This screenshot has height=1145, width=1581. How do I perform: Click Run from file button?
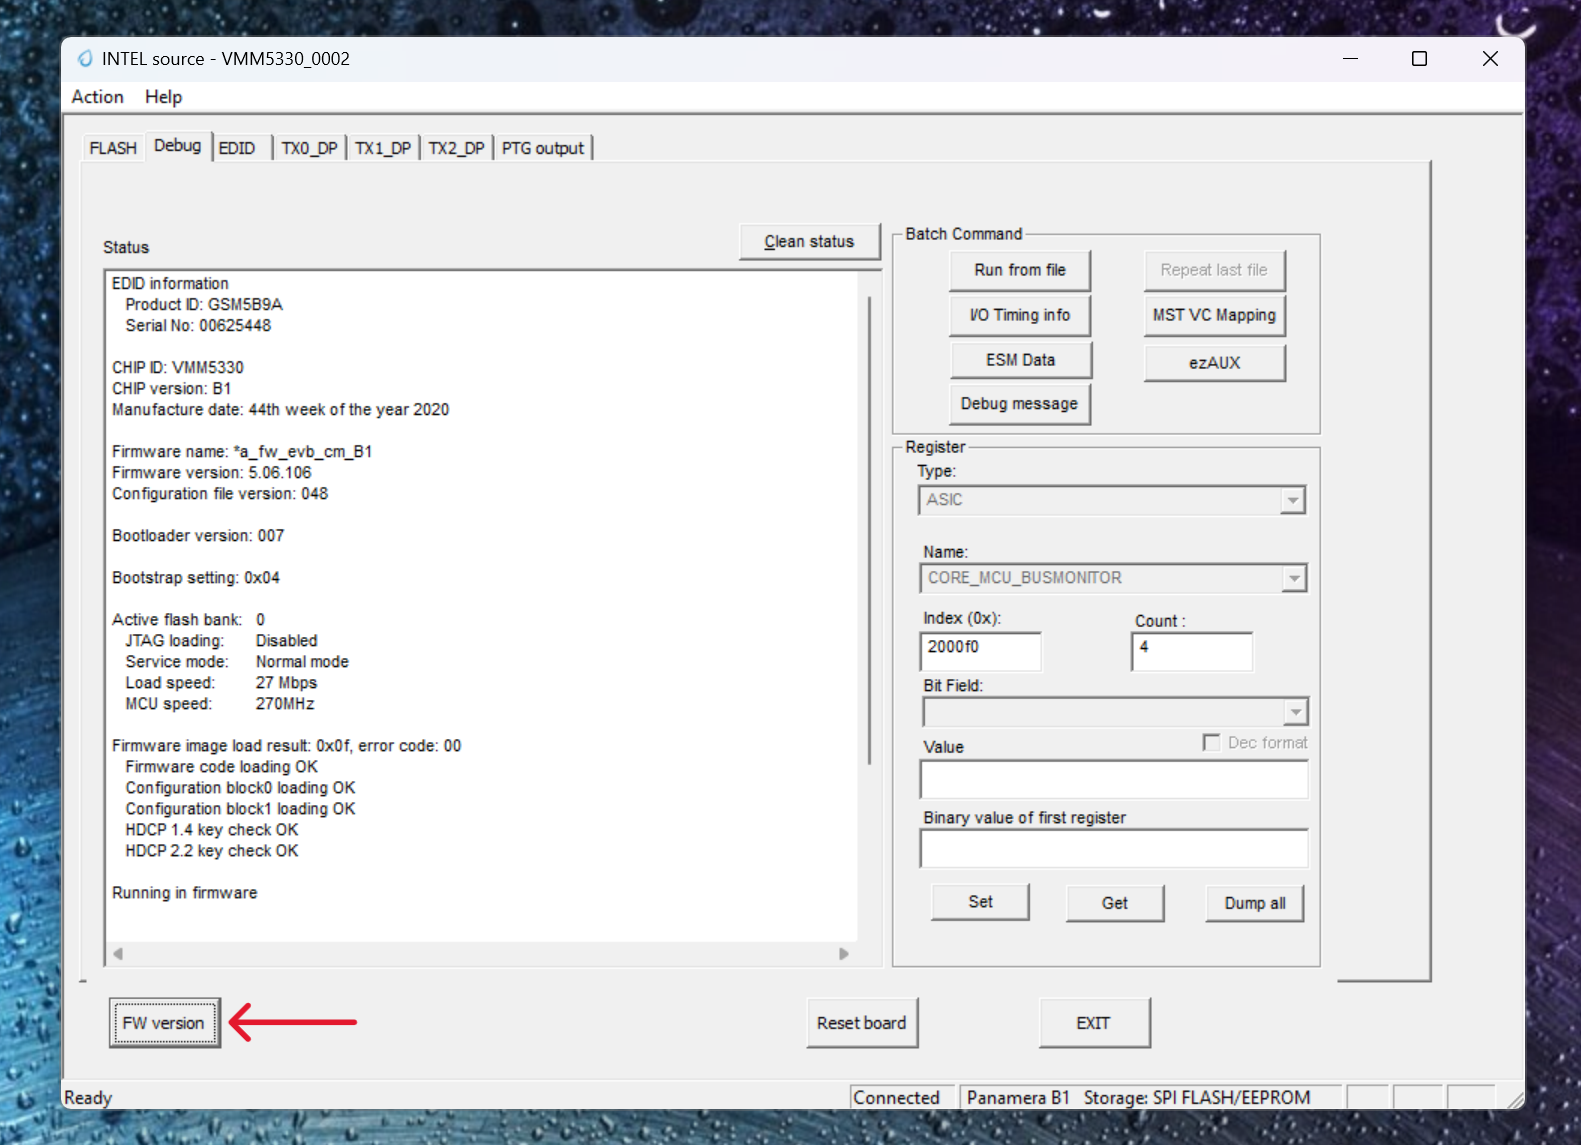(1020, 270)
